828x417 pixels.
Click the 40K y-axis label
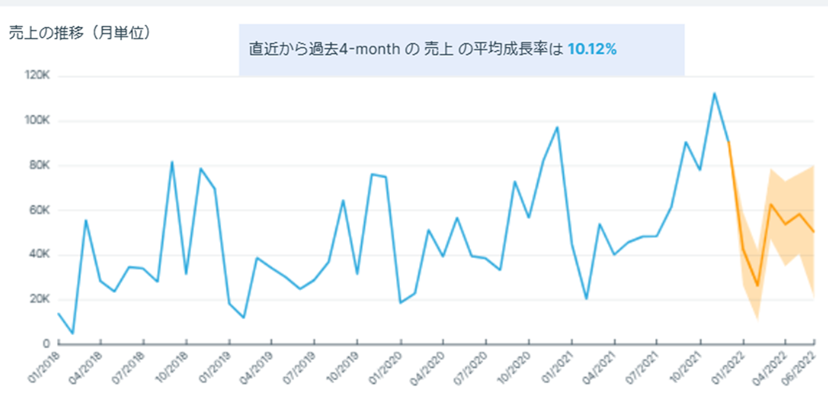pos(40,255)
